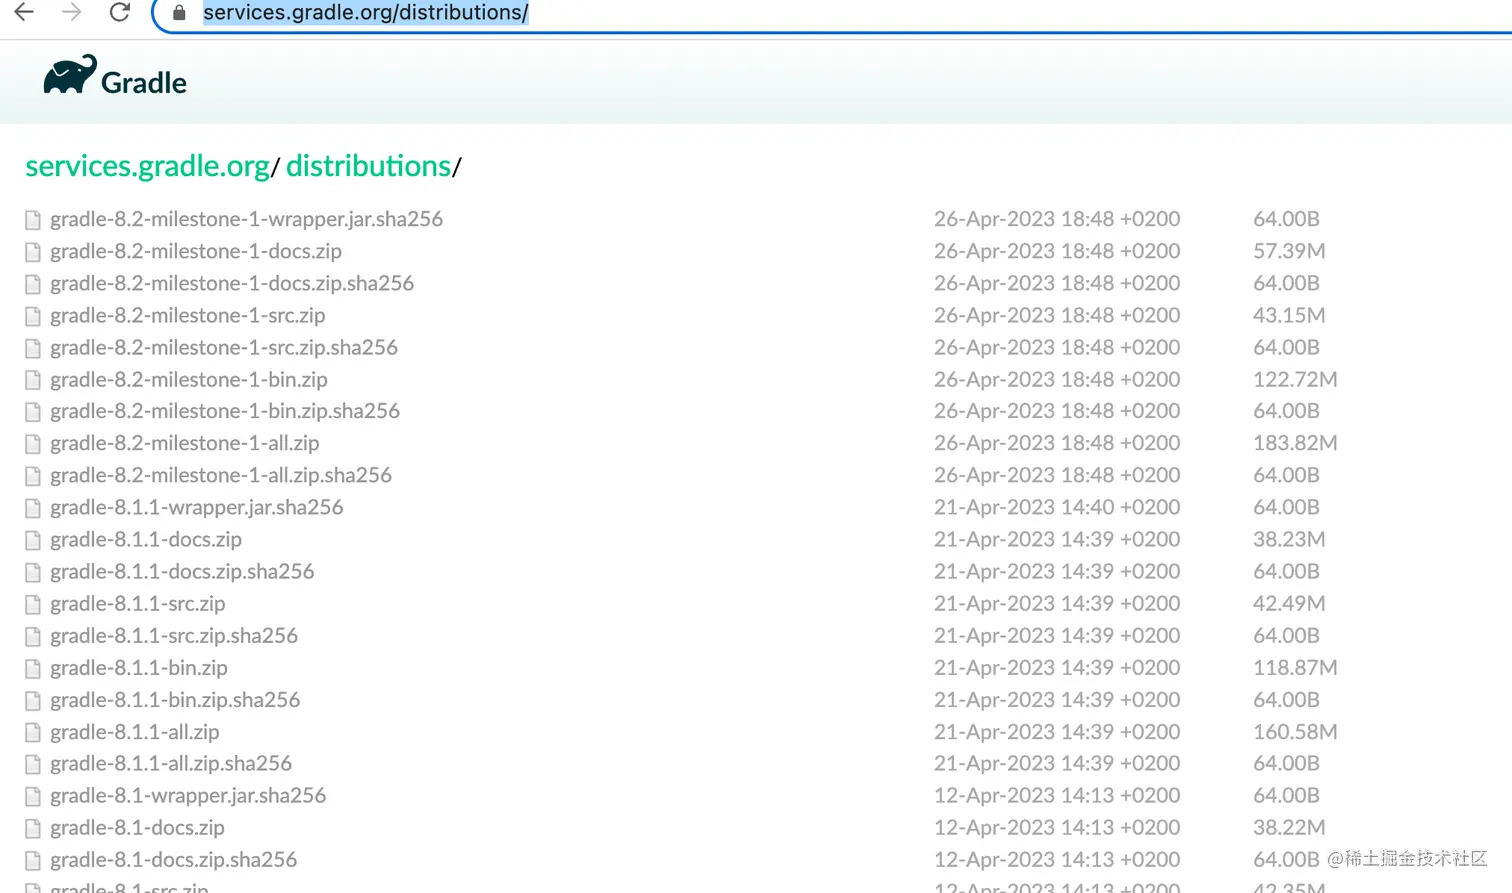Click file icon beside gradle-8.1.1-bin.zip
This screenshot has width=1512, height=893.
(33, 668)
